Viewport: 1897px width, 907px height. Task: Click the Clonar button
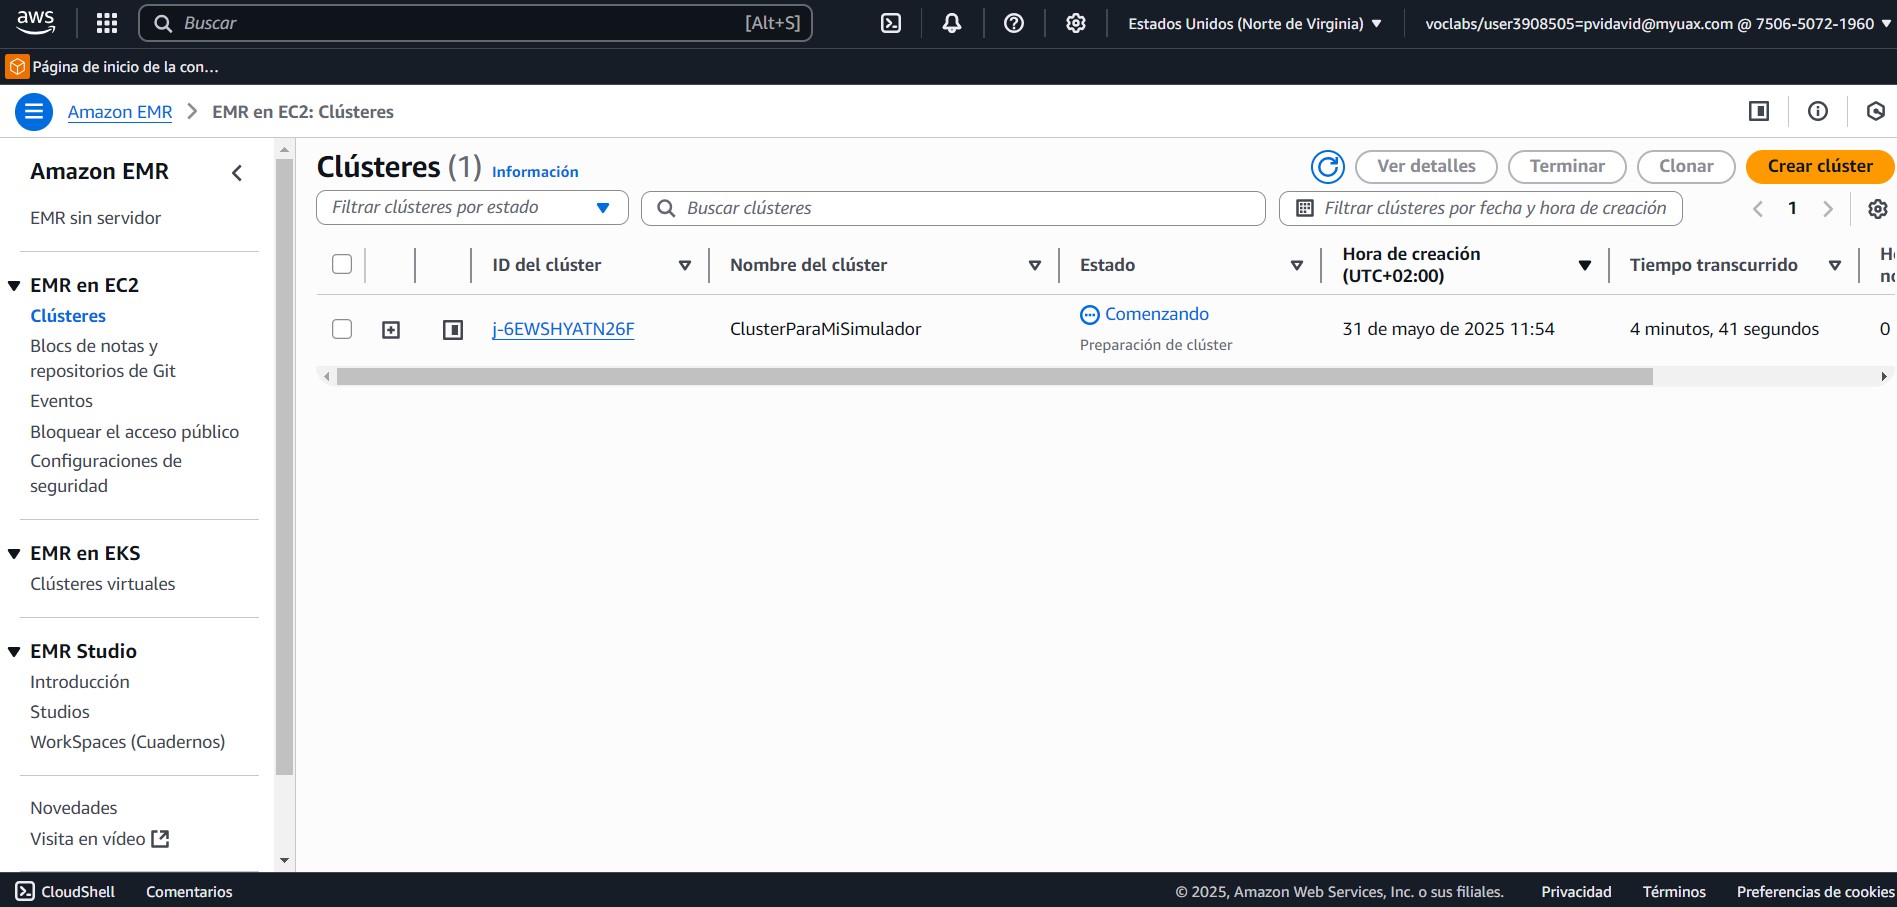tap(1686, 167)
